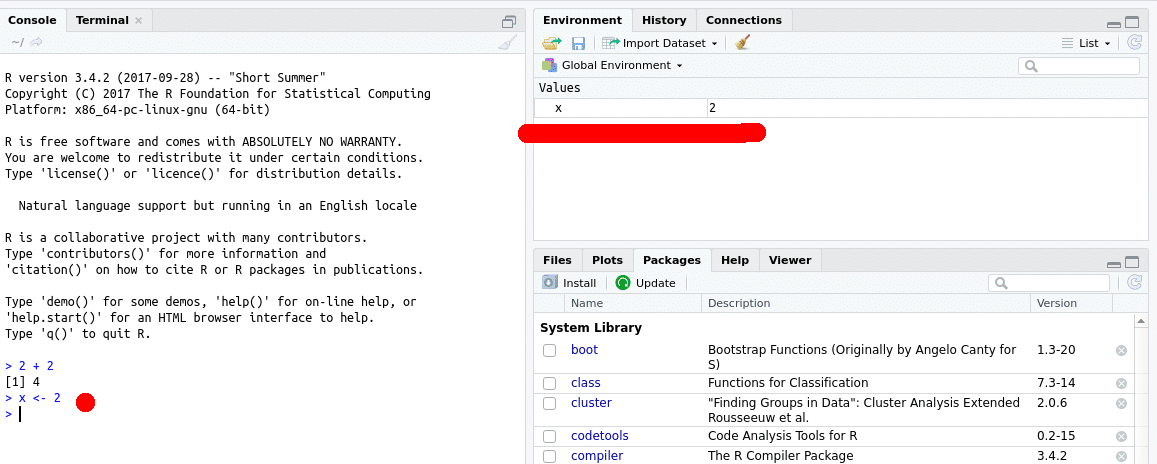Enable the boot package checkbox
The image size is (1157, 464).
(550, 351)
